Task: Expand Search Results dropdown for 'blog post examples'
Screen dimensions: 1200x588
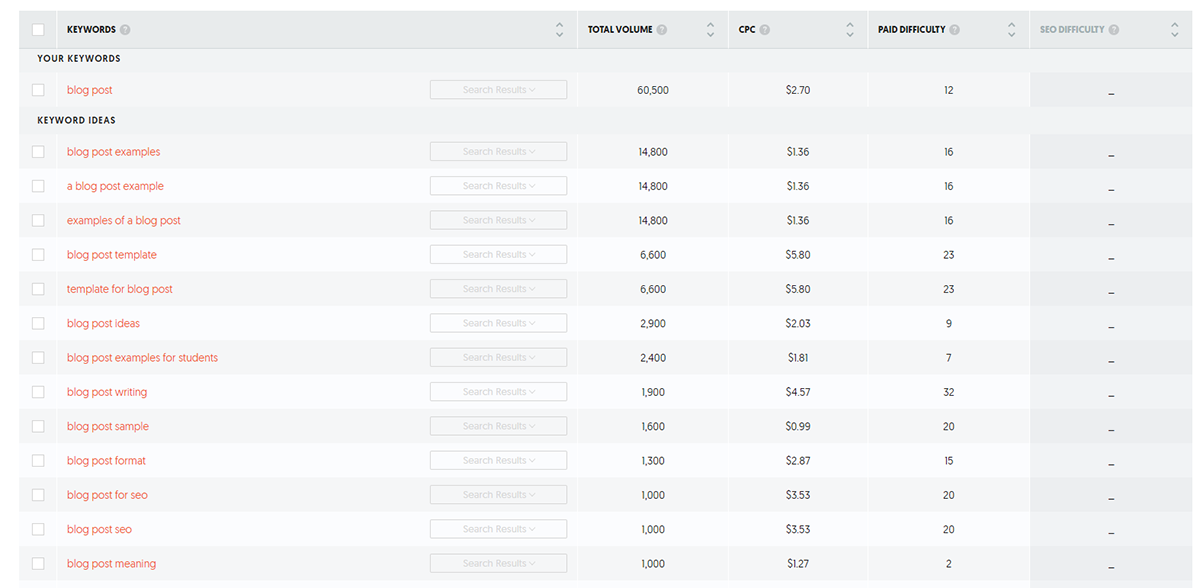Action: point(498,152)
